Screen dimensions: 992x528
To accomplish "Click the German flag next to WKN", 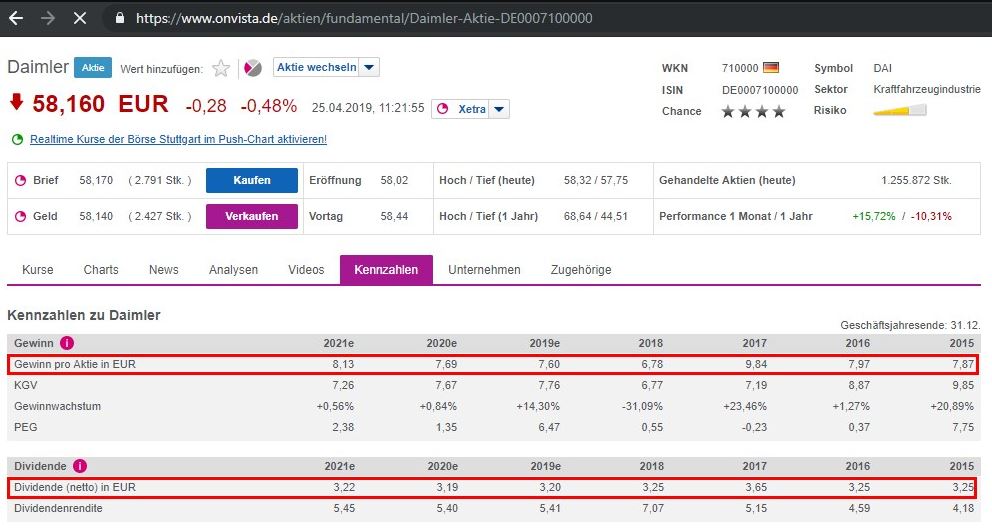I will tap(771, 67).
